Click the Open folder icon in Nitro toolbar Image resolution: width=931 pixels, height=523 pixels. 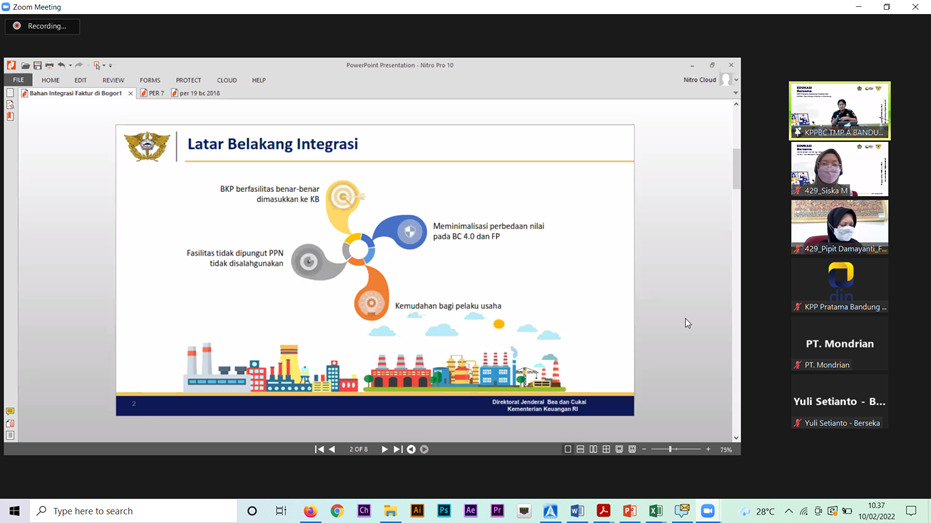[26, 65]
